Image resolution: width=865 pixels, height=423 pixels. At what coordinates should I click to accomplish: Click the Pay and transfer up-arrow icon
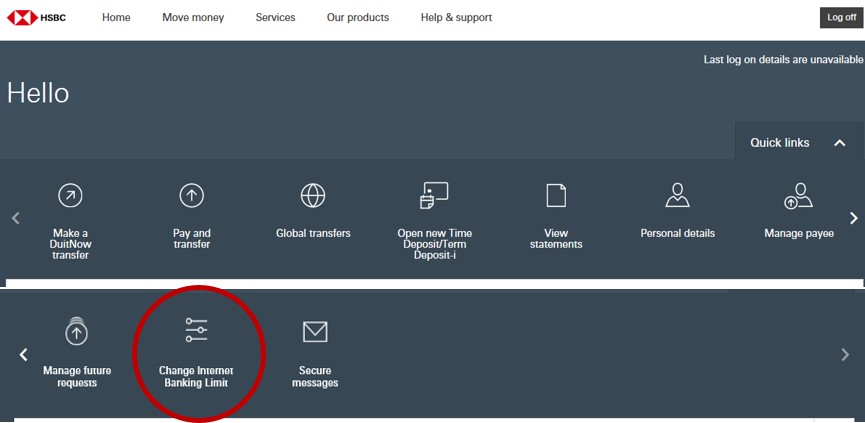(x=191, y=195)
